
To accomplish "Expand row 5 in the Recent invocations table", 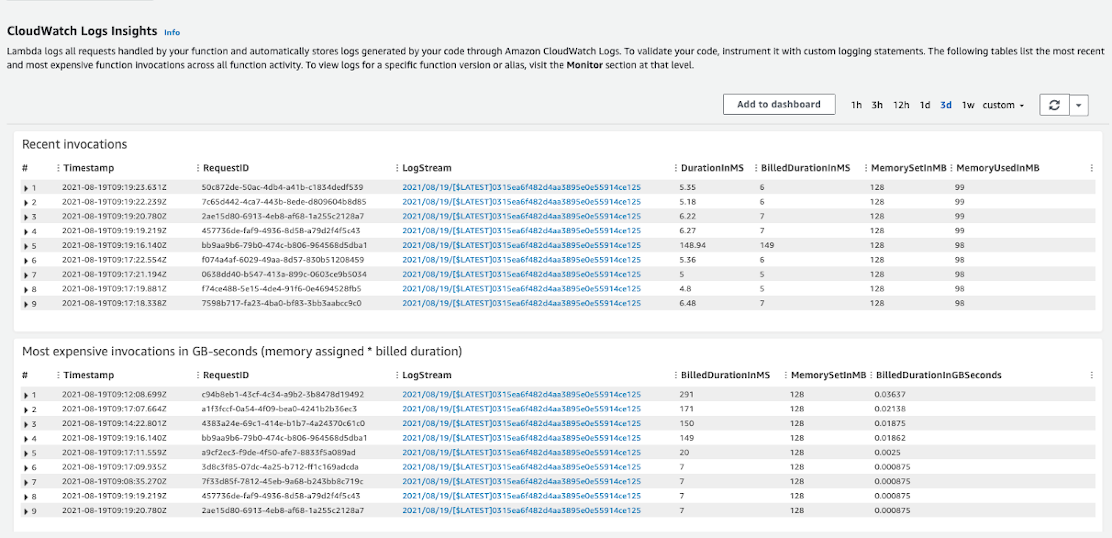I will [x=27, y=245].
